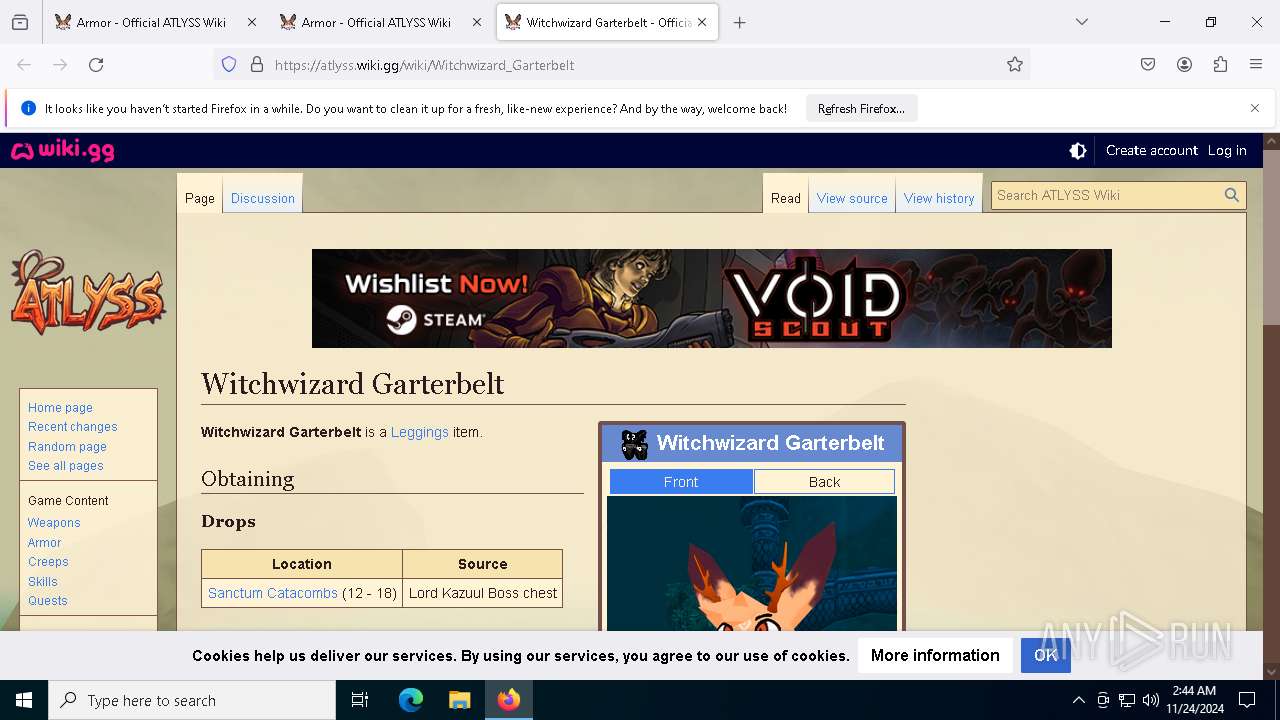Open Weapons sidebar link

click(54, 523)
